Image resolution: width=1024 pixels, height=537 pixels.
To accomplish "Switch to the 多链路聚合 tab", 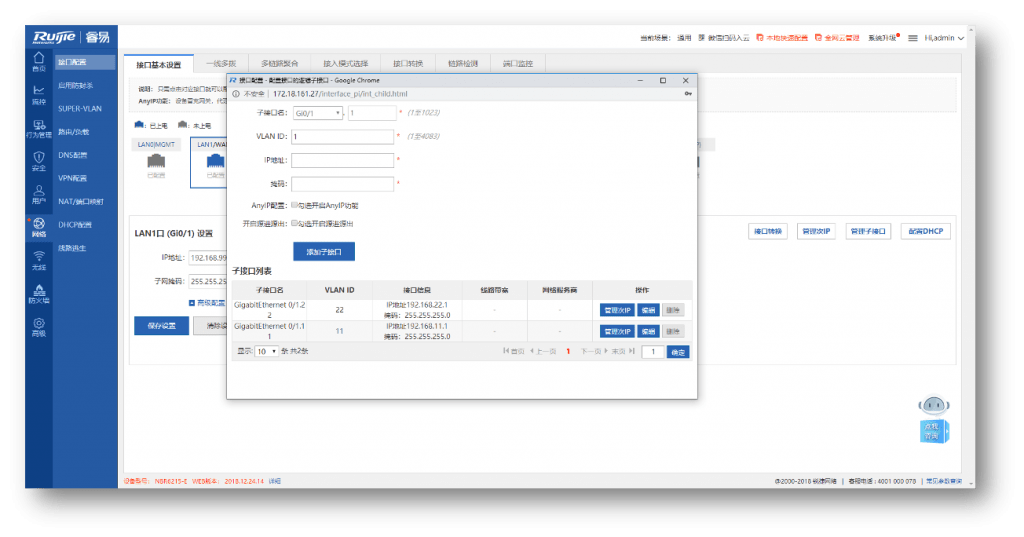I will (x=279, y=64).
